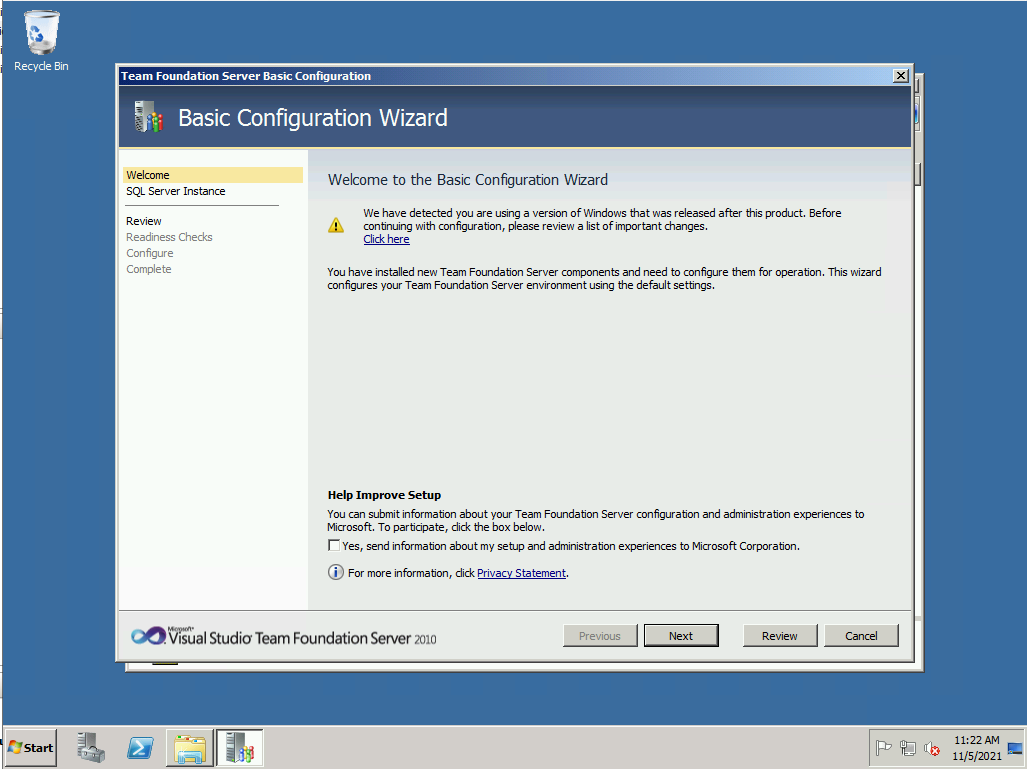The width and height of the screenshot is (1027, 769).
Task: Jump to the Review step in sidebar
Action: click(144, 221)
